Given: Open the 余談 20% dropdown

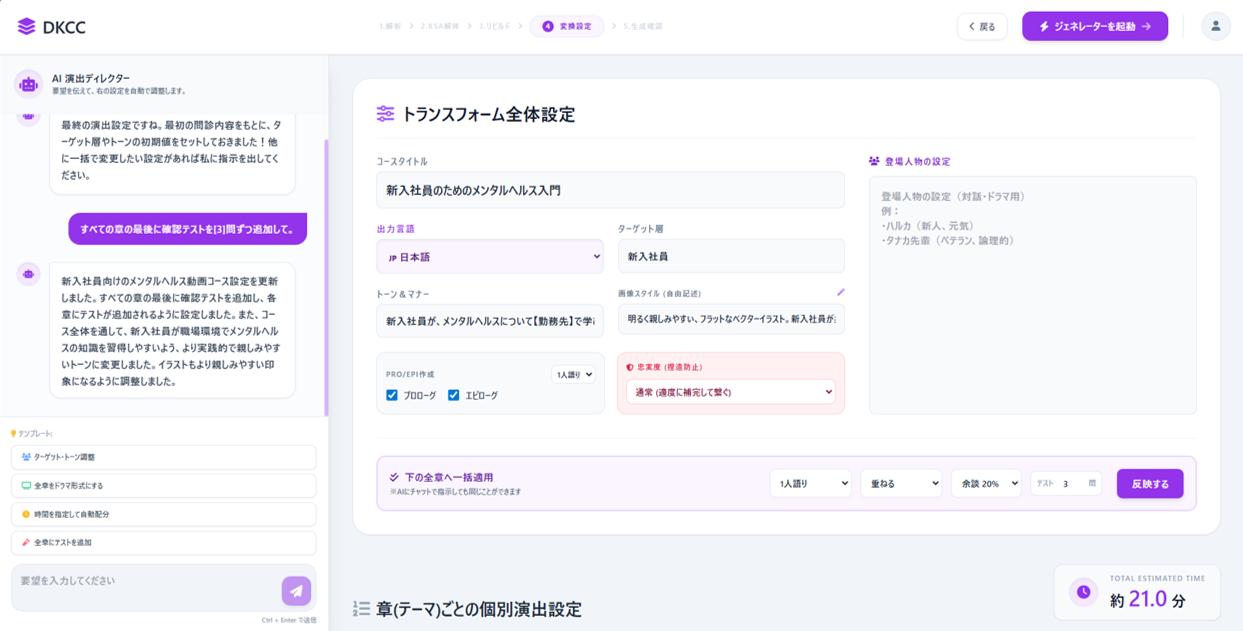Looking at the screenshot, I should (x=986, y=483).
